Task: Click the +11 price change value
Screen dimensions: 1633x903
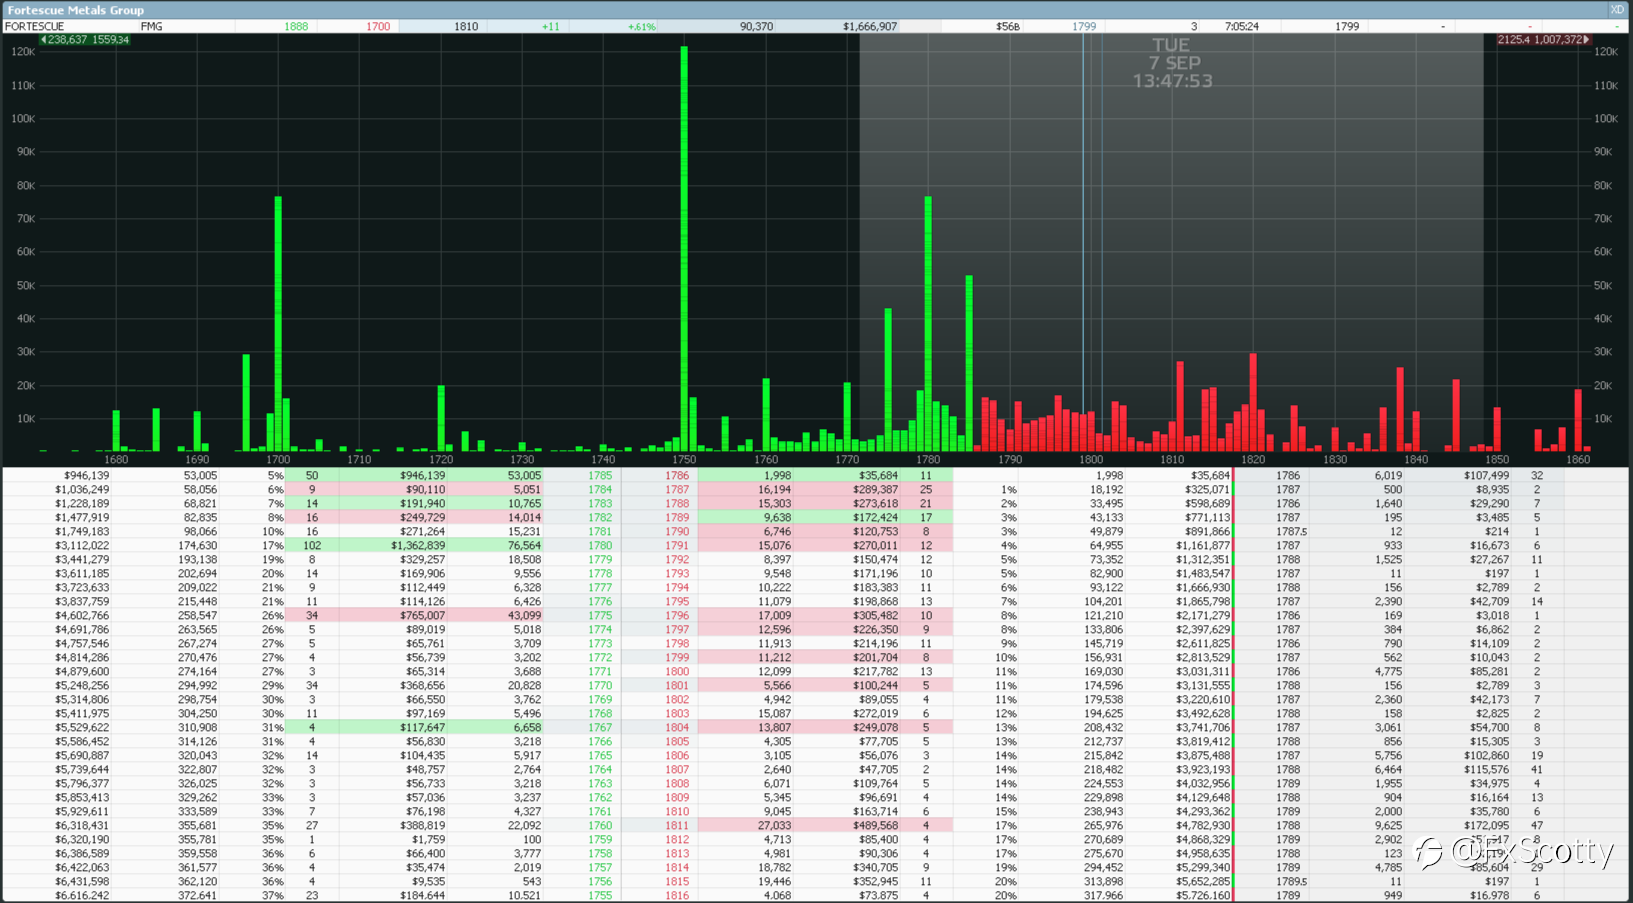Action: (550, 26)
